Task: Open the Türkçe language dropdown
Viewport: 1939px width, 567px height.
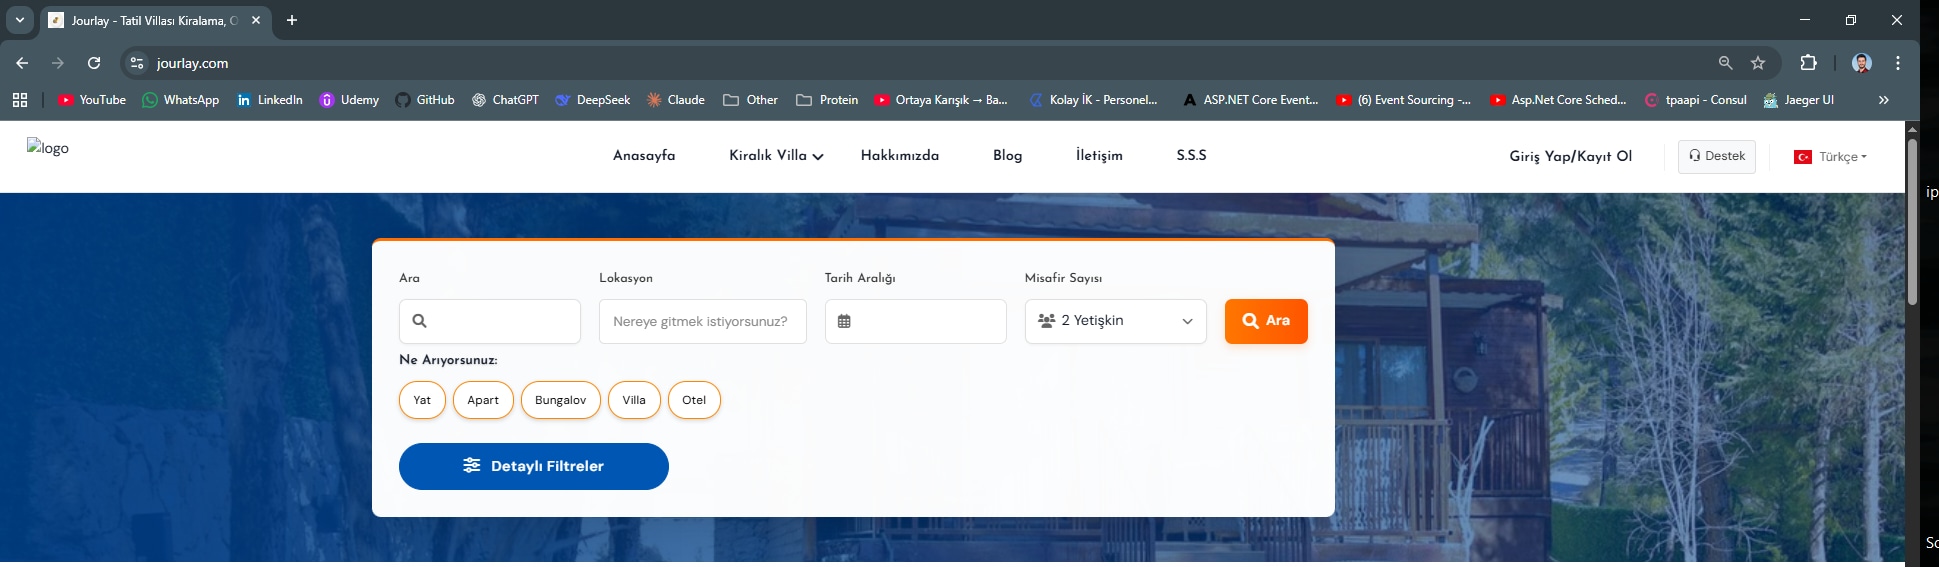Action: point(1831,157)
